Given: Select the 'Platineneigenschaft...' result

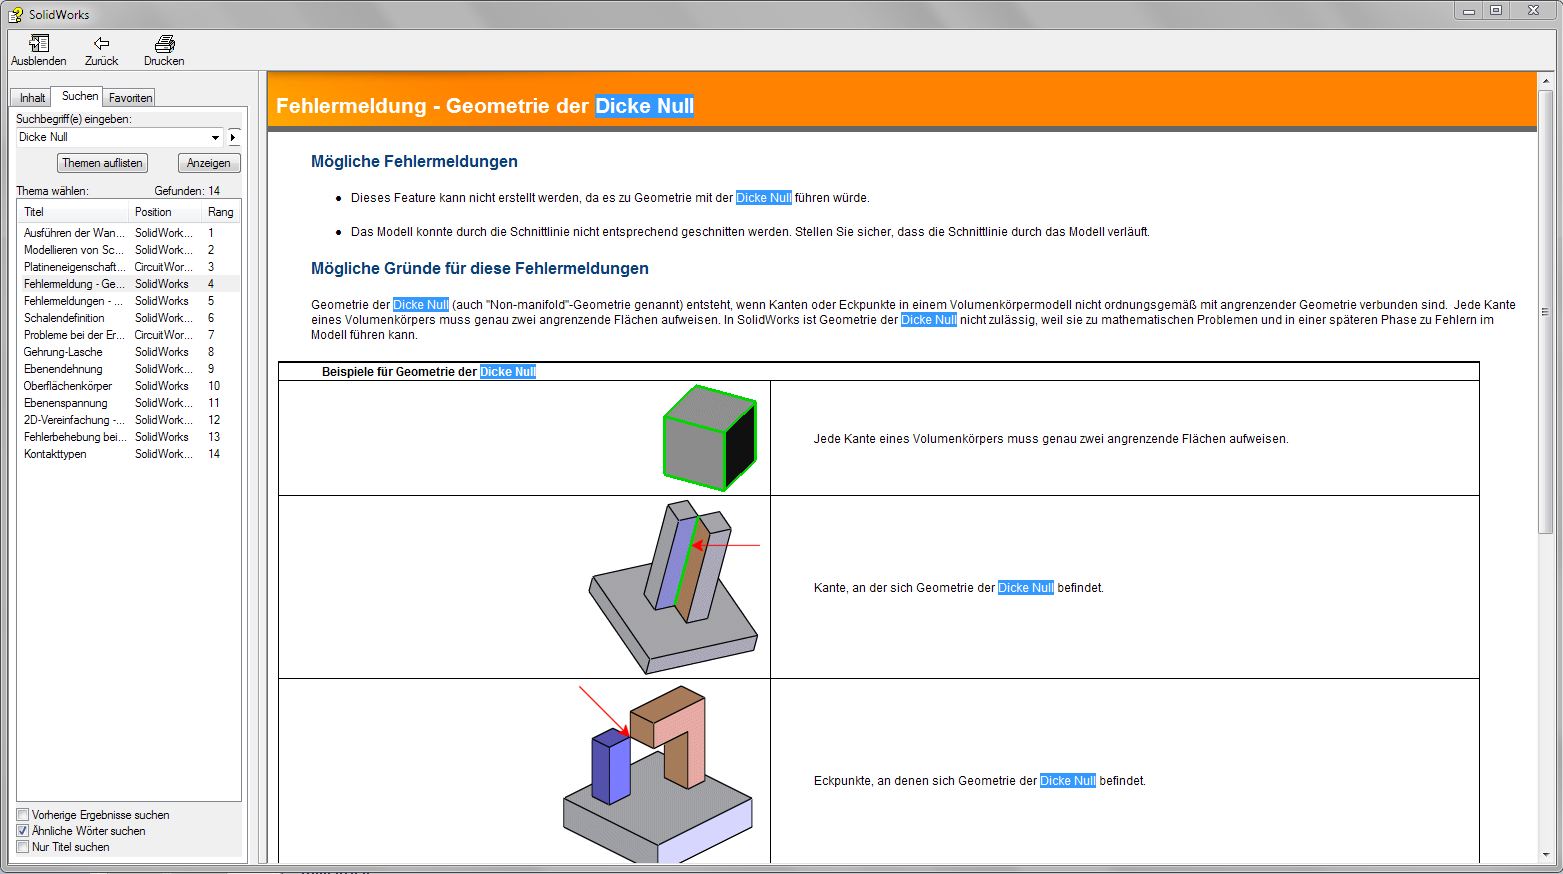Looking at the screenshot, I should (x=129, y=267).
